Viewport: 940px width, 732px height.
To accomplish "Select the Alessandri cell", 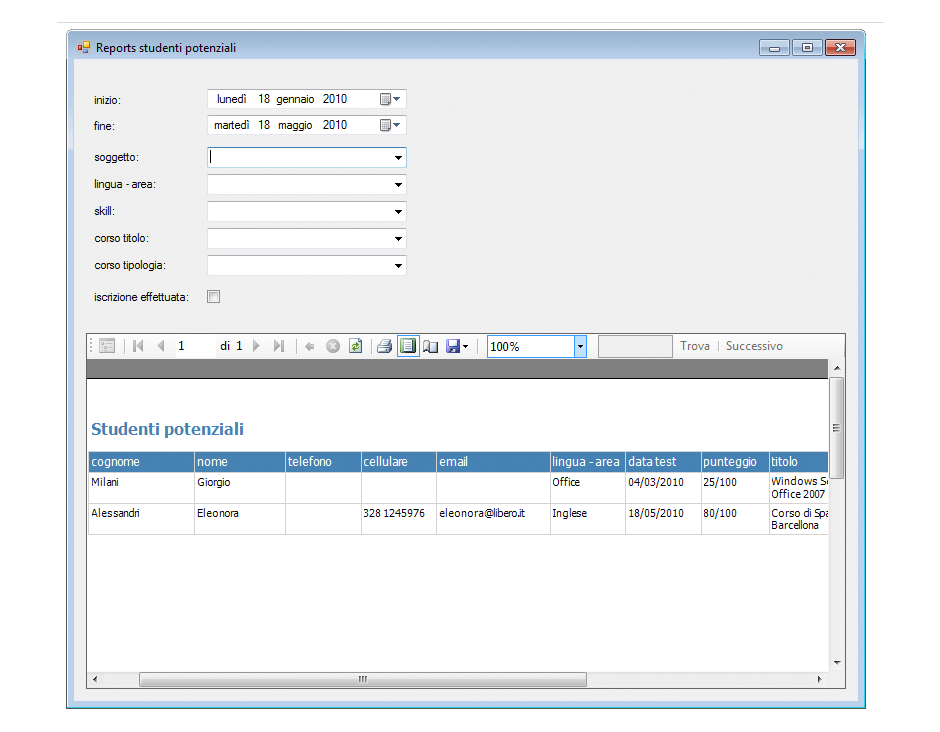I will 141,519.
